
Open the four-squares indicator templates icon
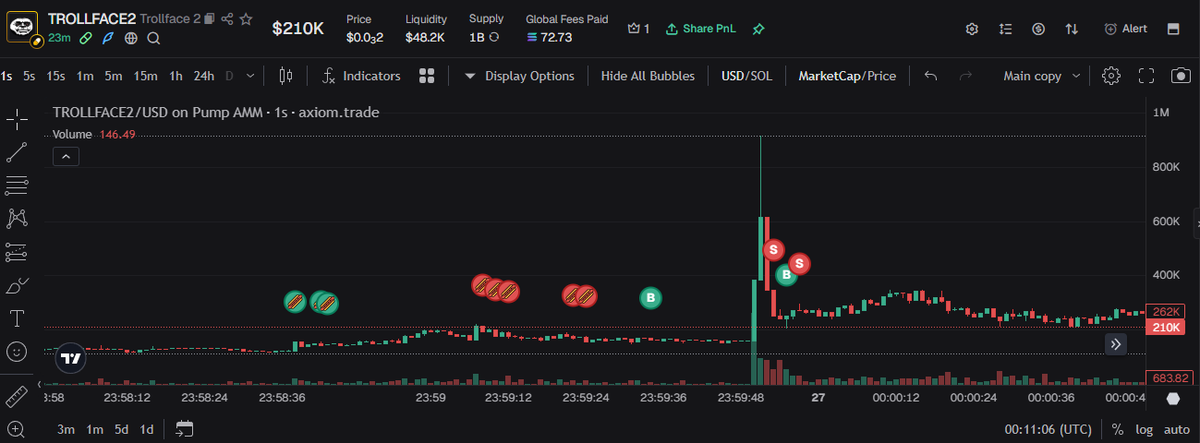tap(427, 76)
